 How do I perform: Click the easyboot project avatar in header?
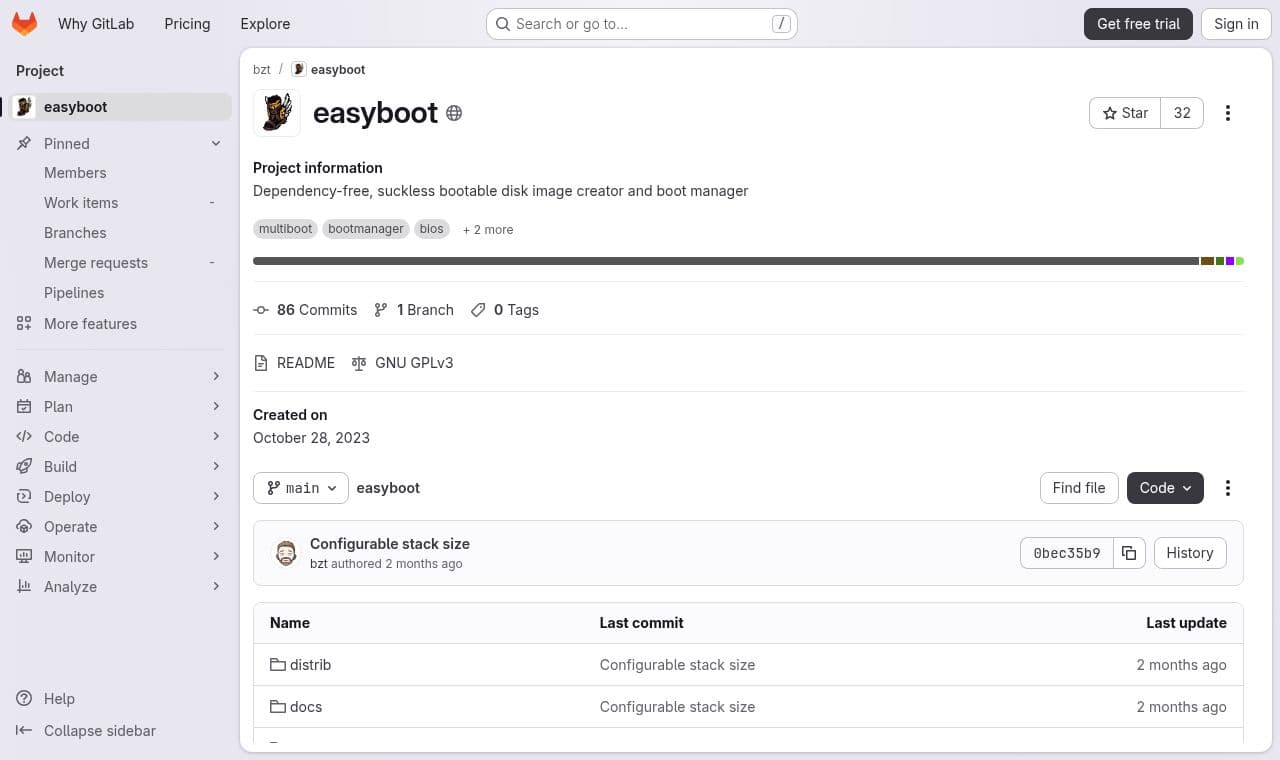click(277, 113)
